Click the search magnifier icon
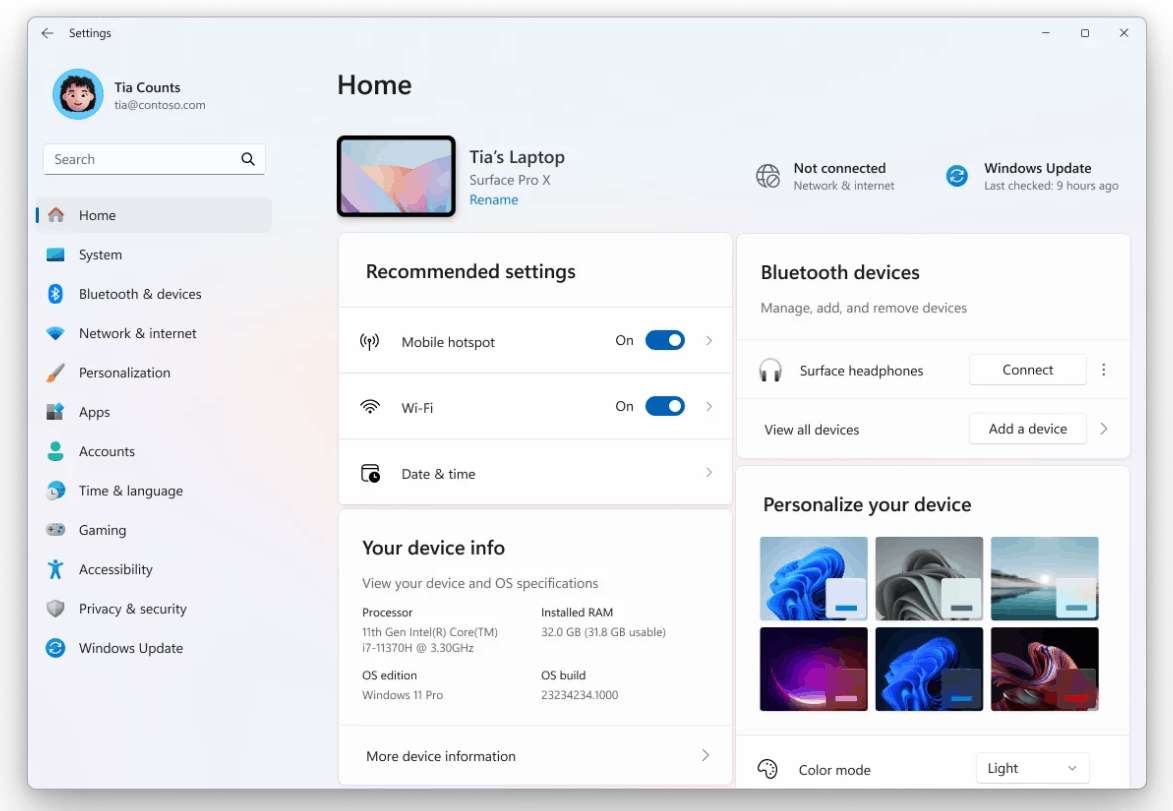This screenshot has width=1173, height=811. coord(248,159)
